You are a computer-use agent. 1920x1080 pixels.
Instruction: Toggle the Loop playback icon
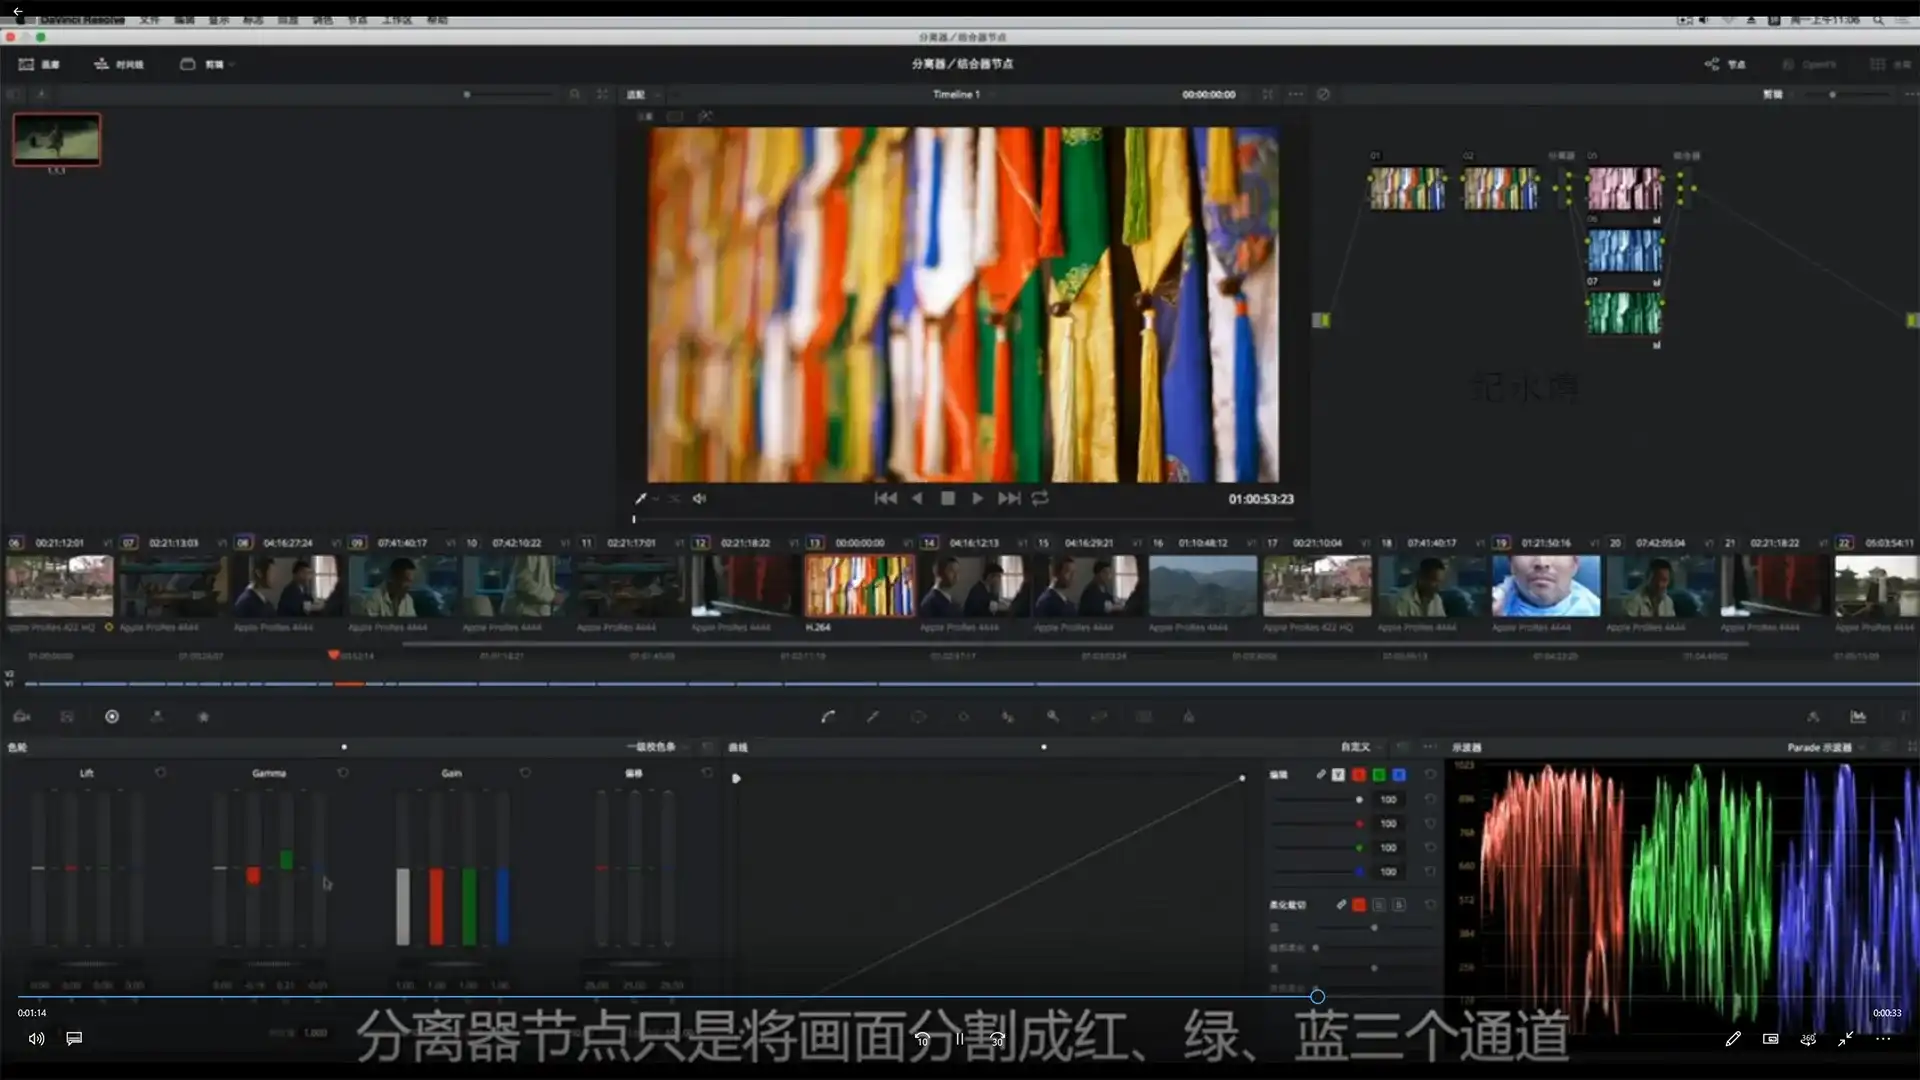(1040, 498)
